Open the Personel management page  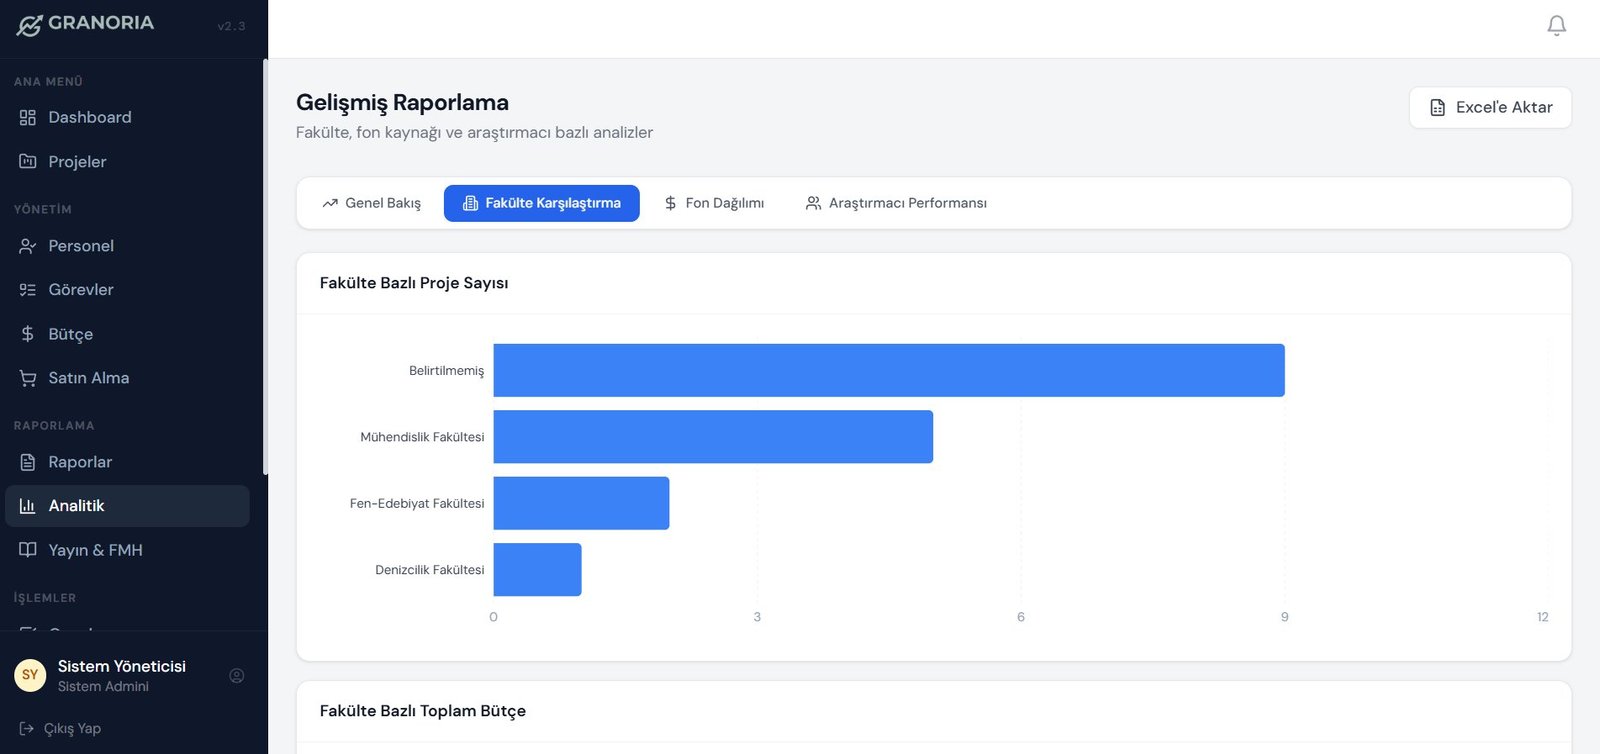[80, 246]
